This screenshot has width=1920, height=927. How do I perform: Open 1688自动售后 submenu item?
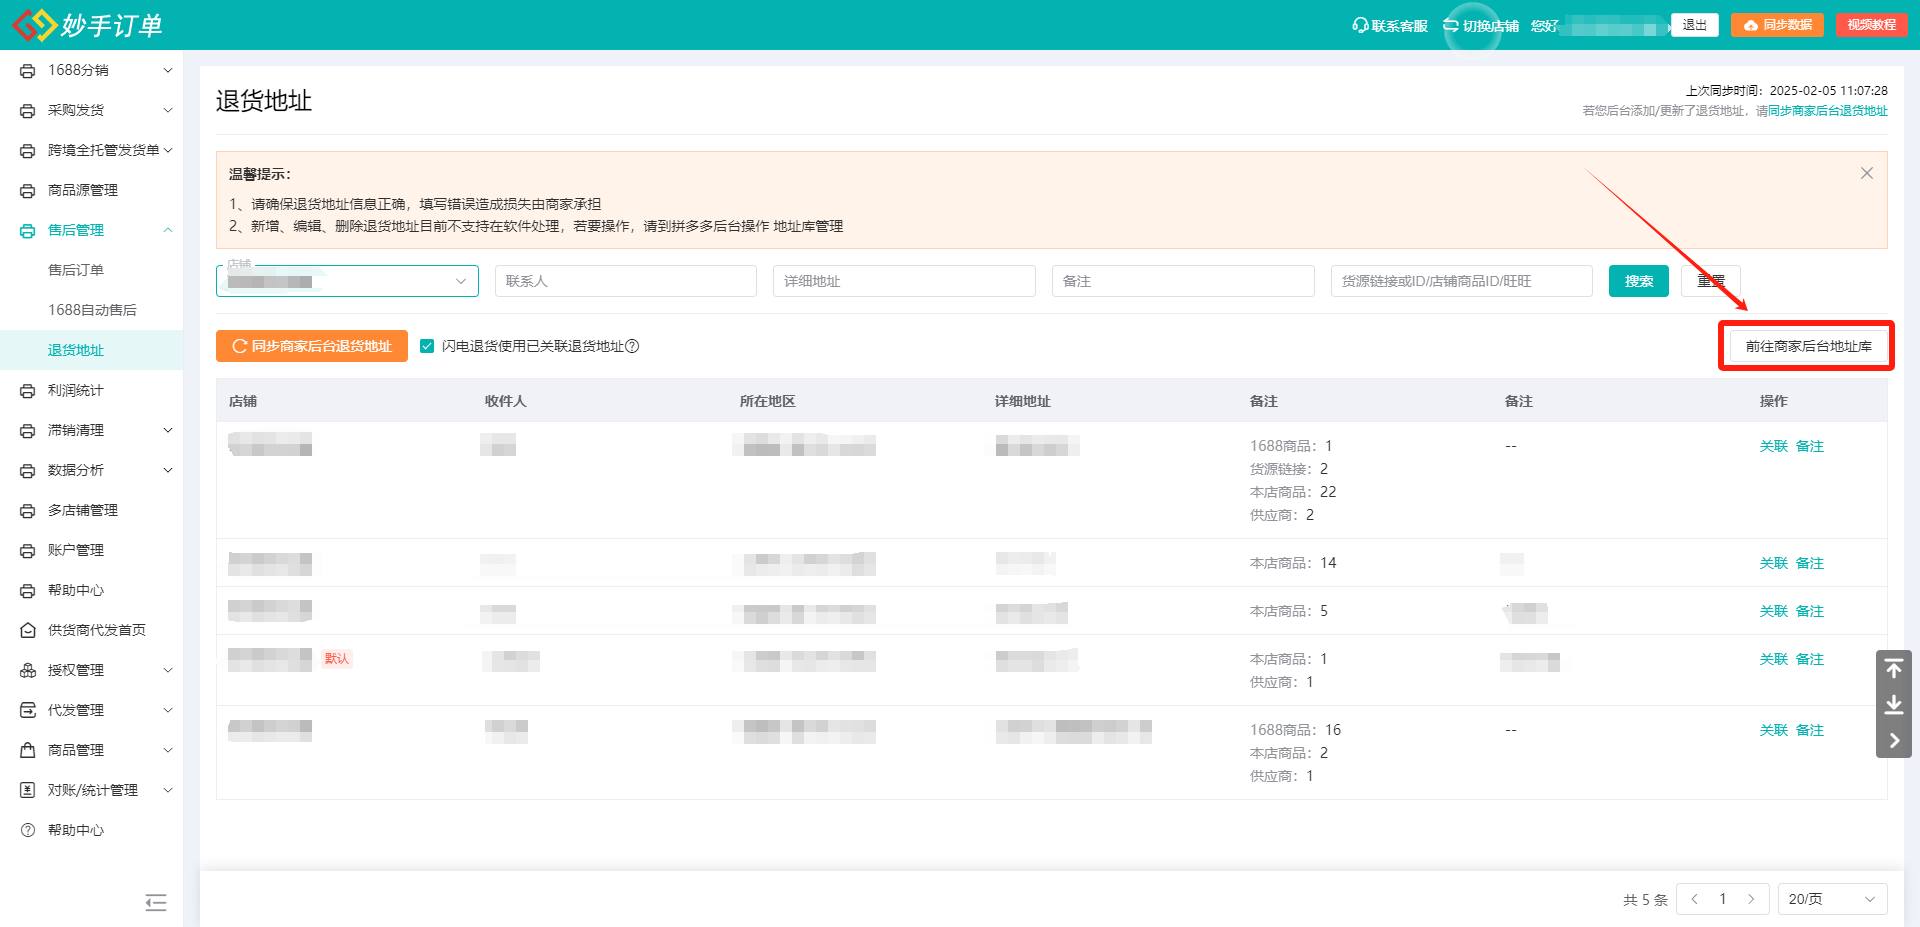[92, 310]
